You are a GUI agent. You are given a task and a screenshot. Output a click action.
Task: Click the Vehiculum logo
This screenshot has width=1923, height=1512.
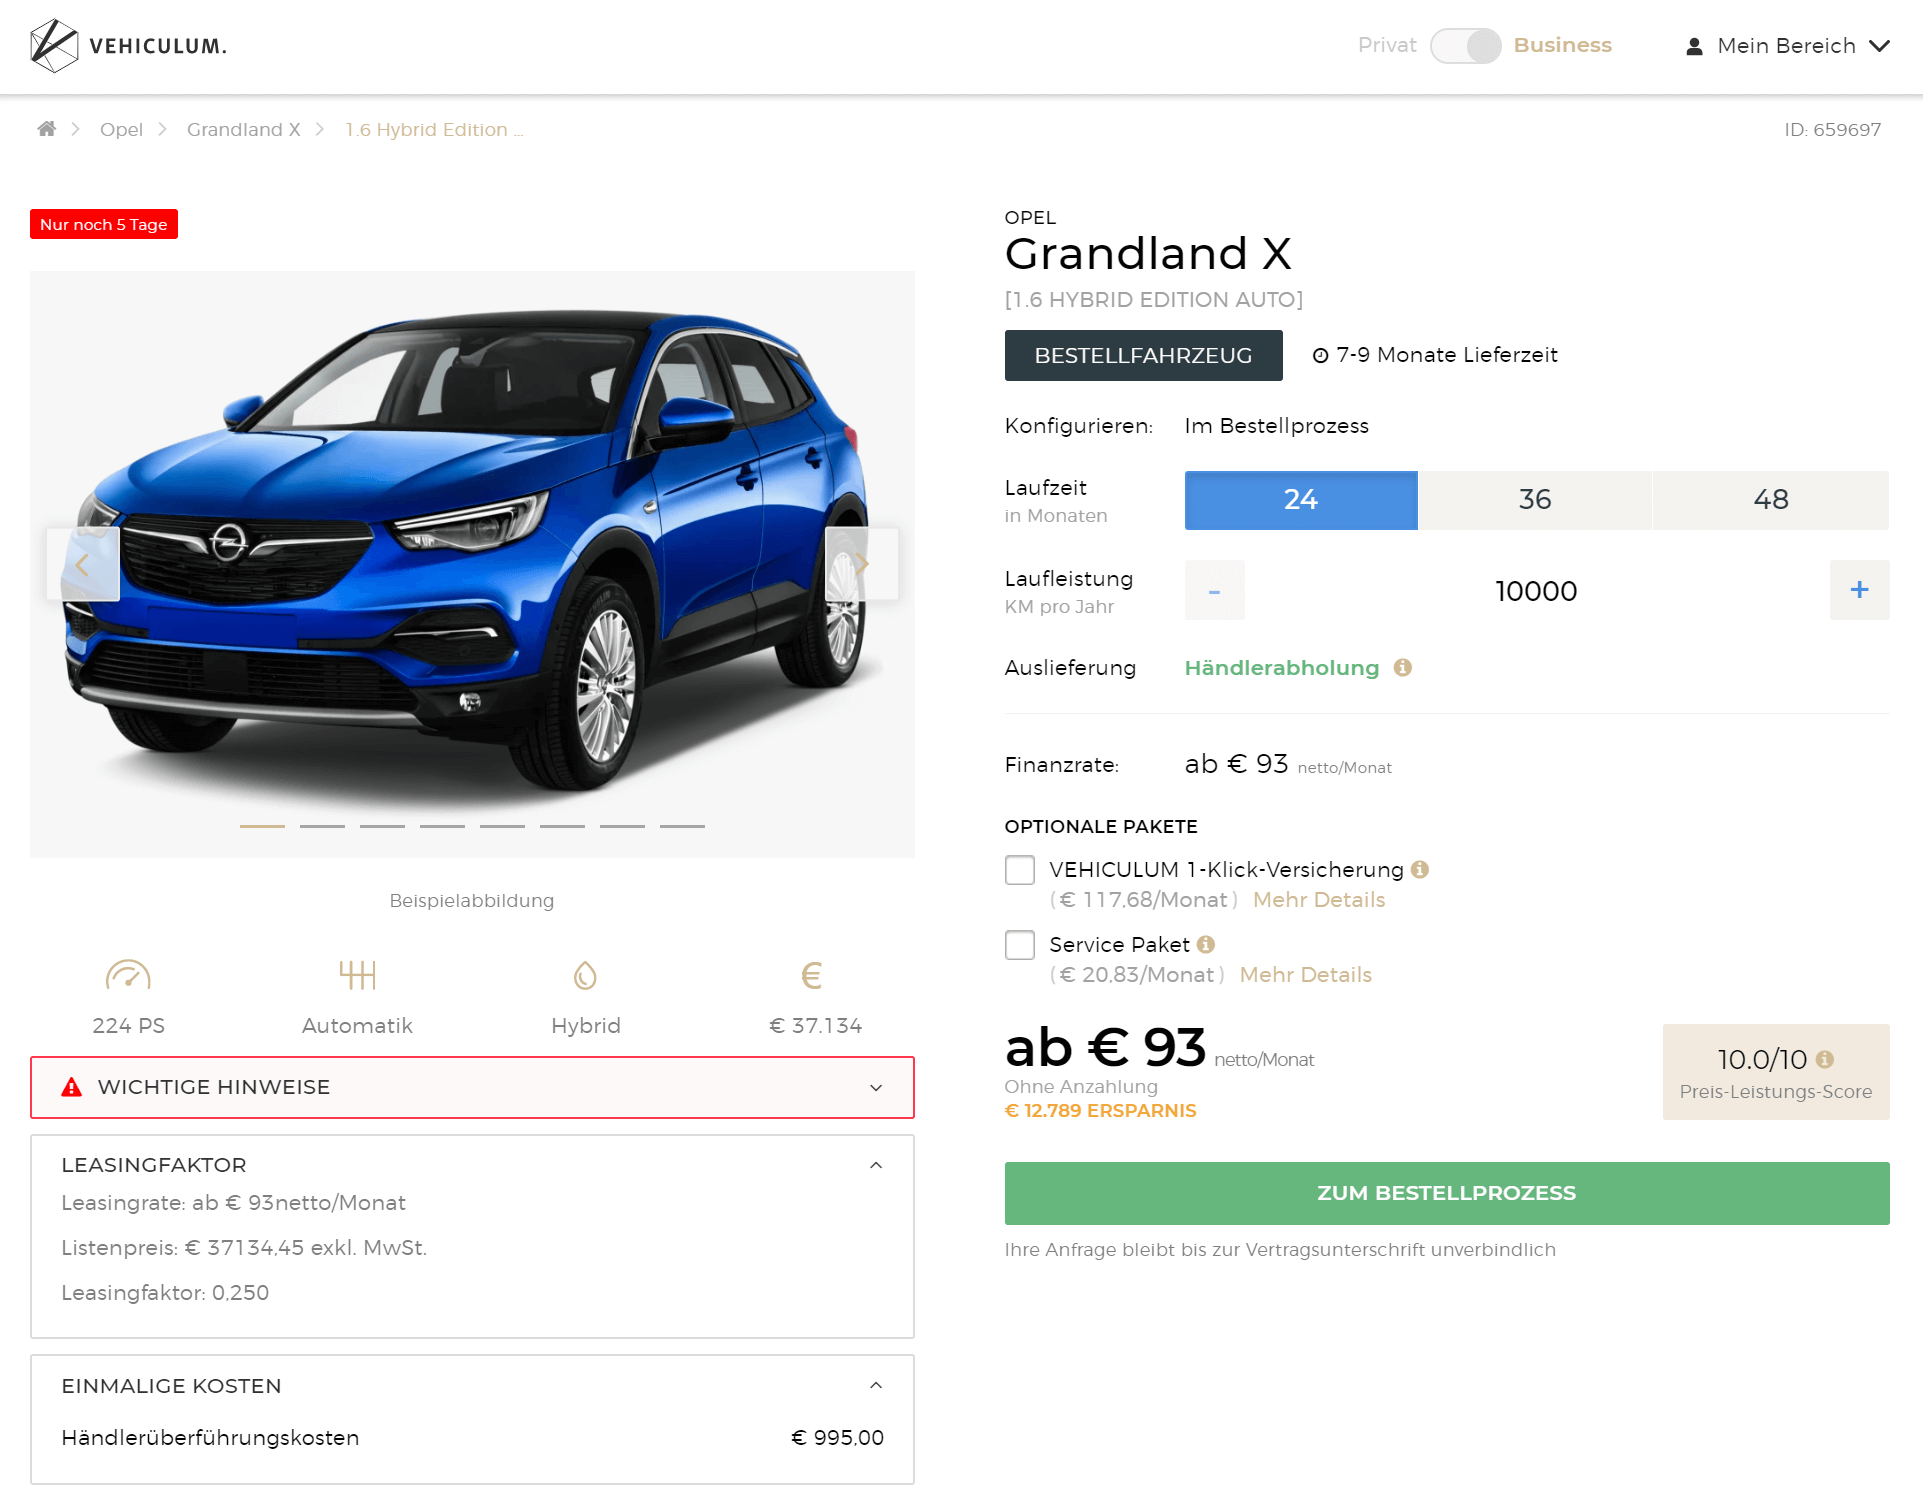(128, 46)
